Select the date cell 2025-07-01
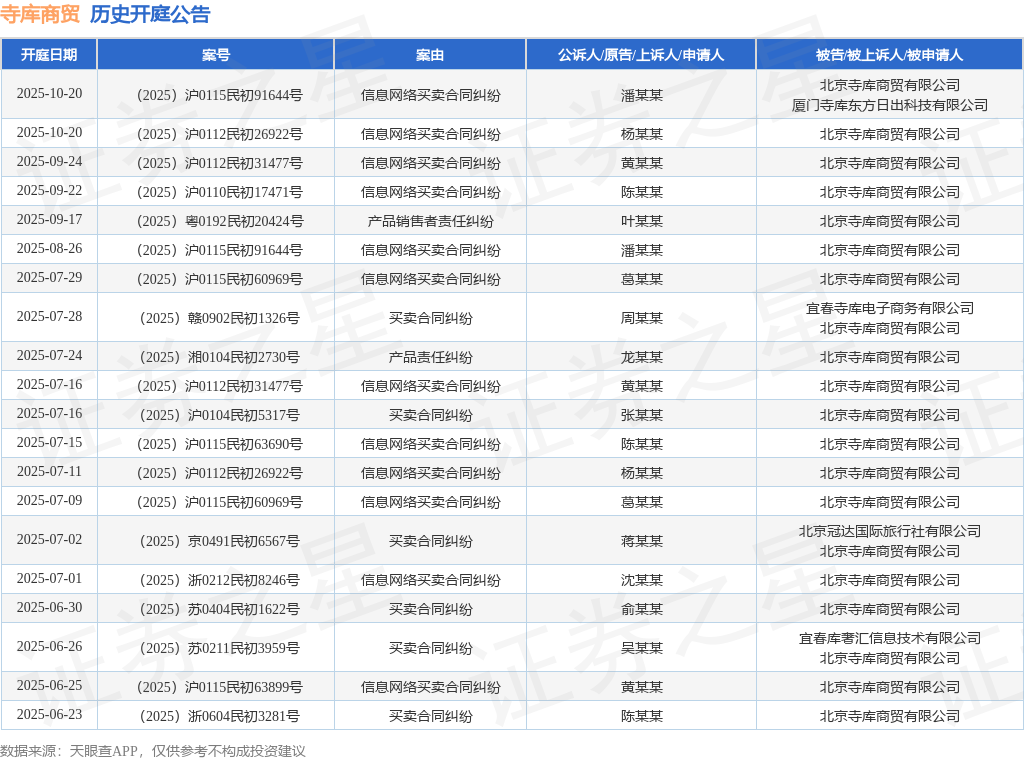This screenshot has height=760, width=1024. tap(50, 578)
